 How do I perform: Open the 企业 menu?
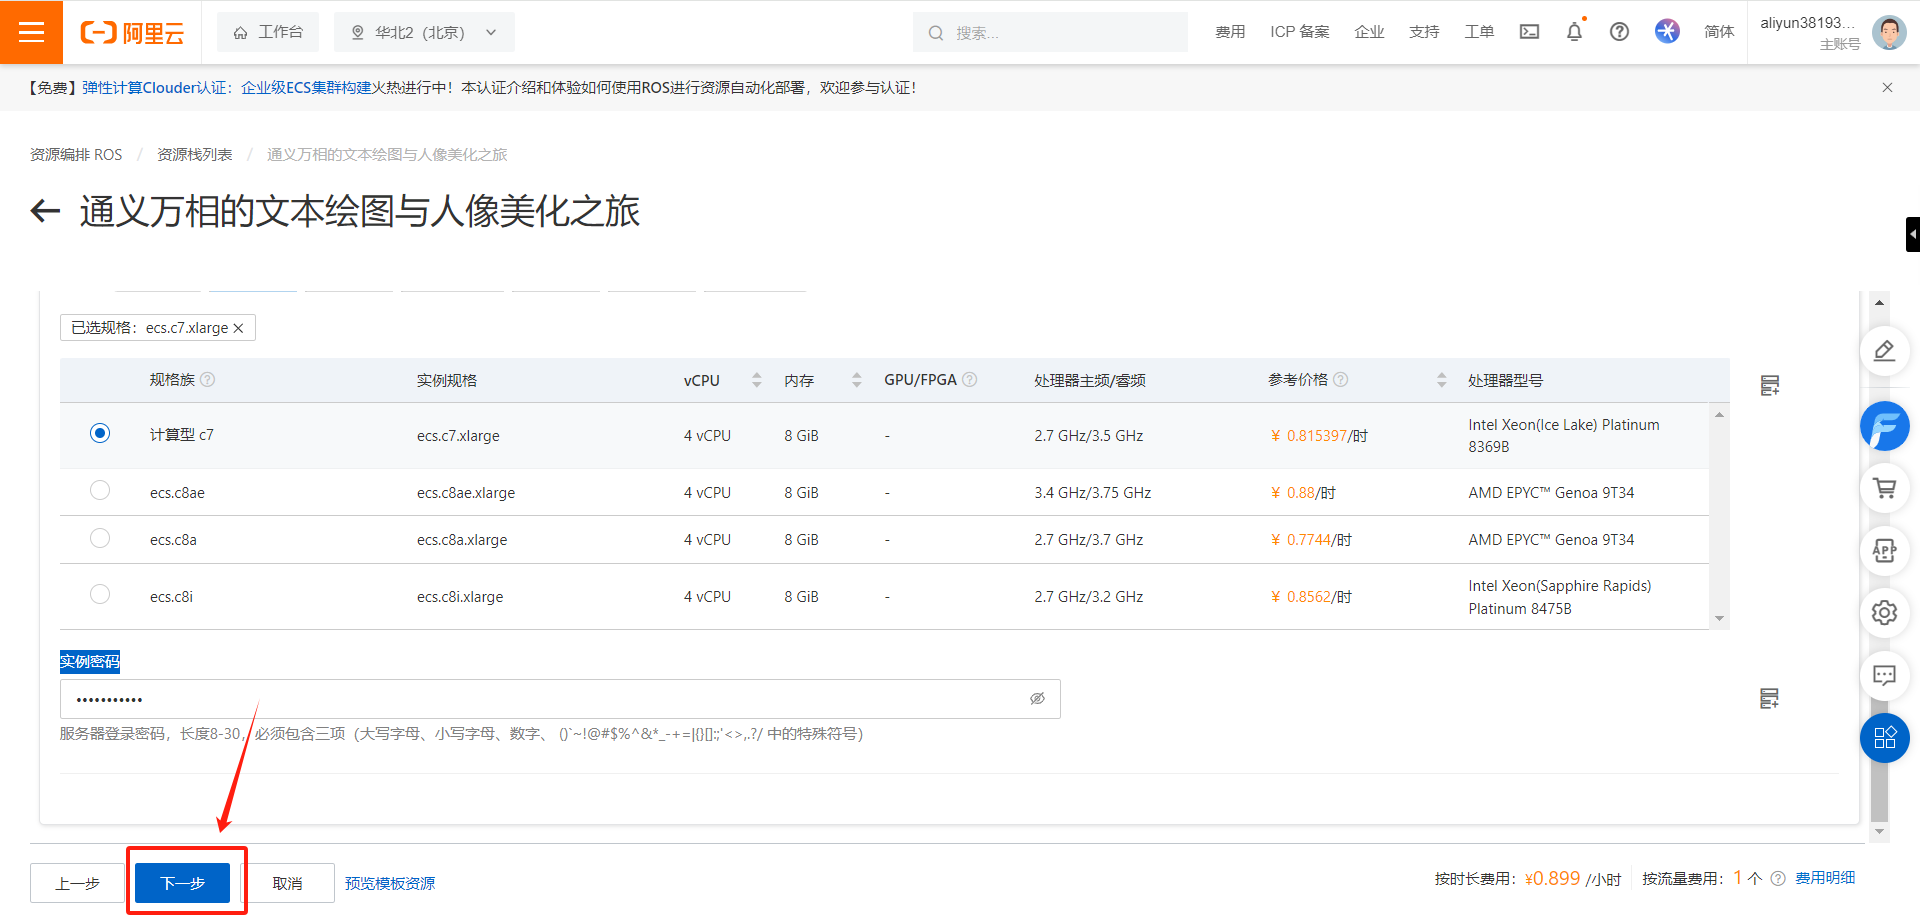coord(1369,32)
